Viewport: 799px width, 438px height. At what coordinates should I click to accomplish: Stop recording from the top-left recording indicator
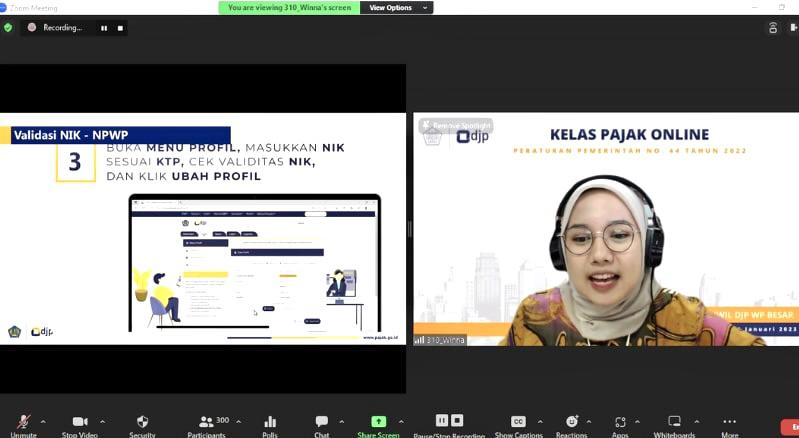point(120,28)
